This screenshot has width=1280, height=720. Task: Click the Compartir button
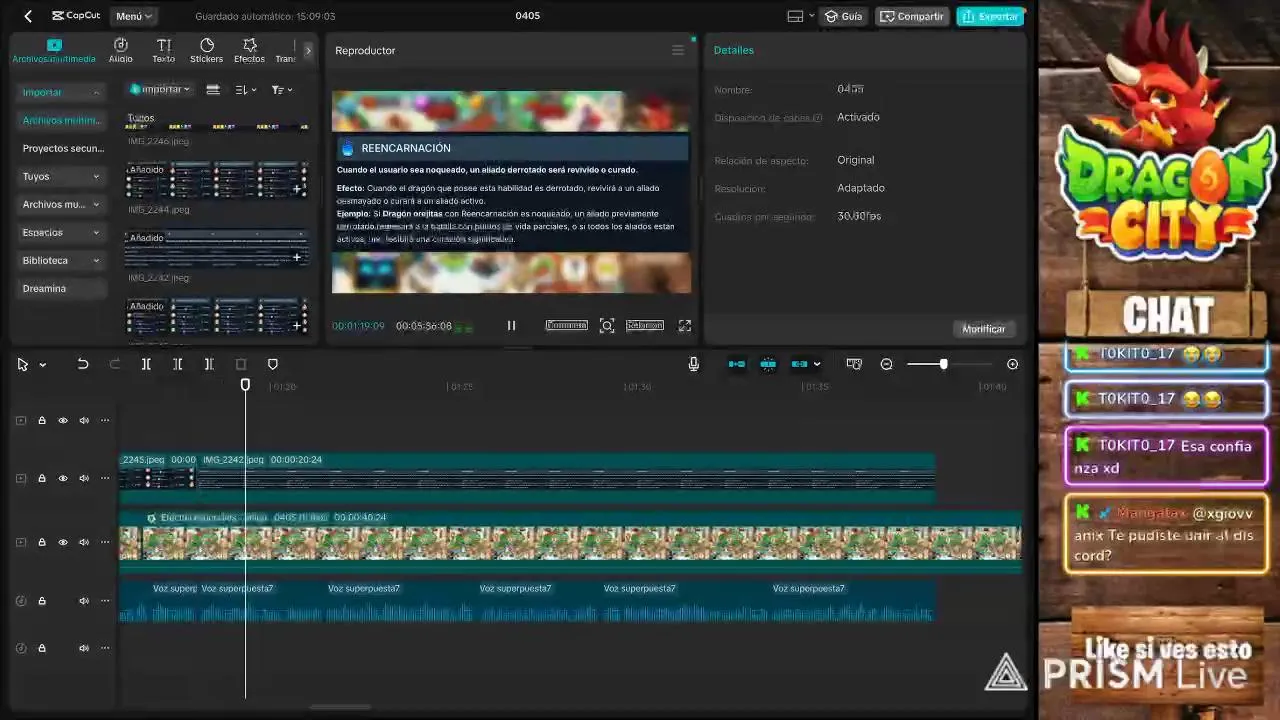pyautogui.click(x=911, y=16)
